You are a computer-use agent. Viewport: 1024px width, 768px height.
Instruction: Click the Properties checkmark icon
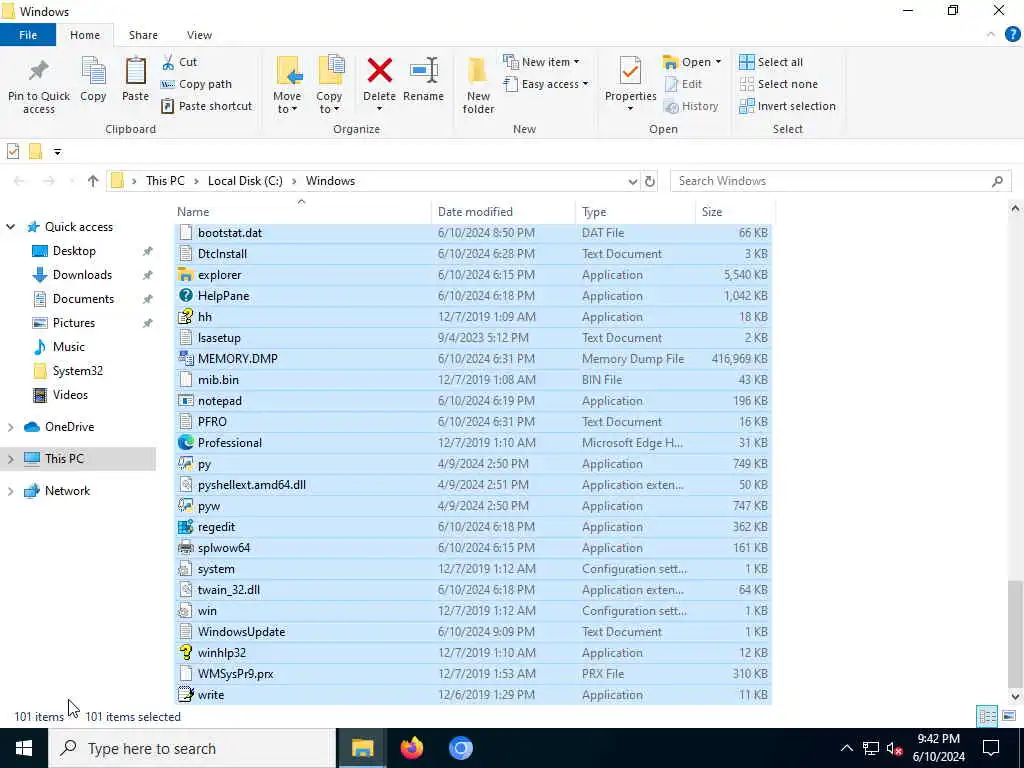(630, 71)
